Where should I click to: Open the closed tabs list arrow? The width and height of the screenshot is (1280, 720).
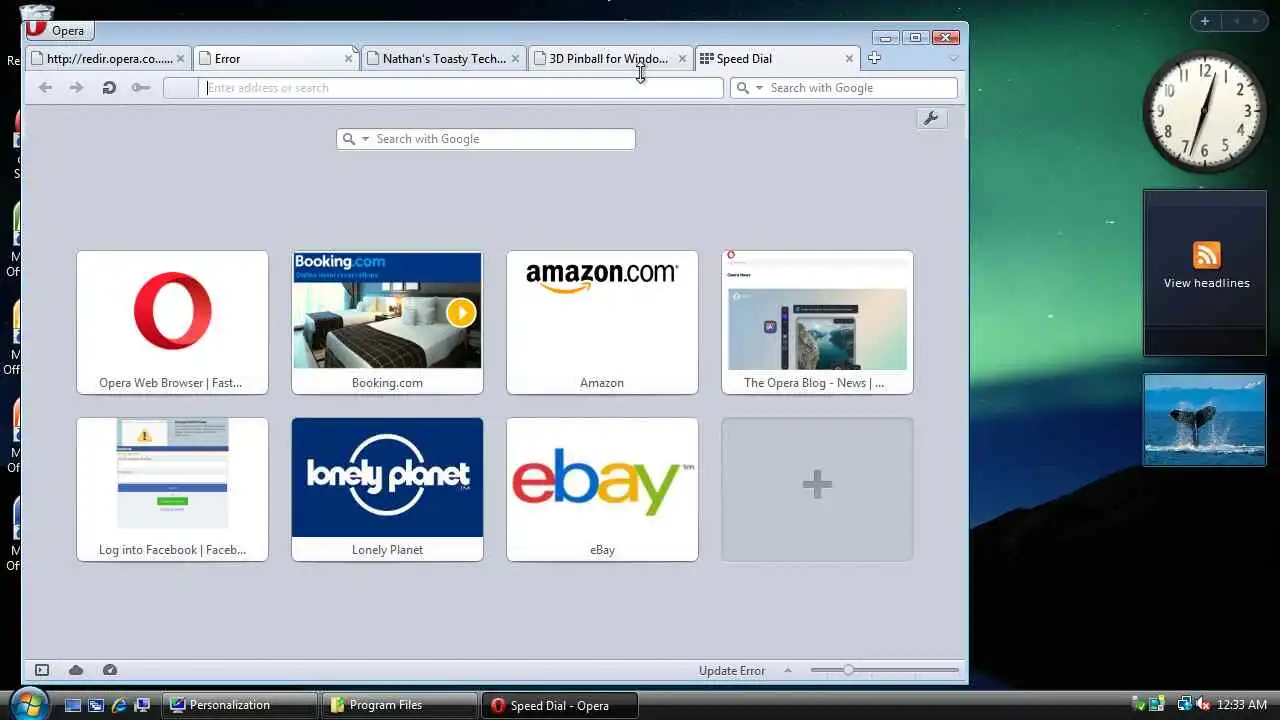953,59
